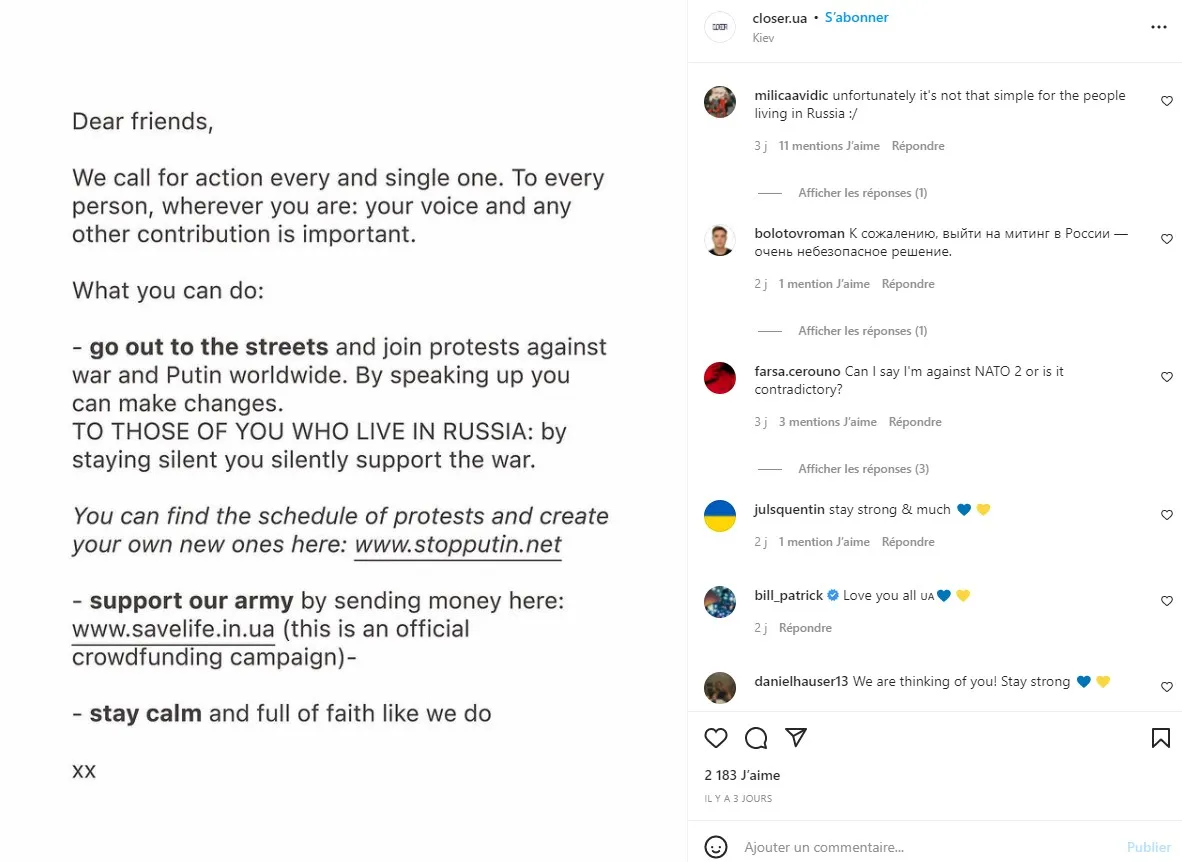Save post with bookmark icon

[x=1160, y=738]
